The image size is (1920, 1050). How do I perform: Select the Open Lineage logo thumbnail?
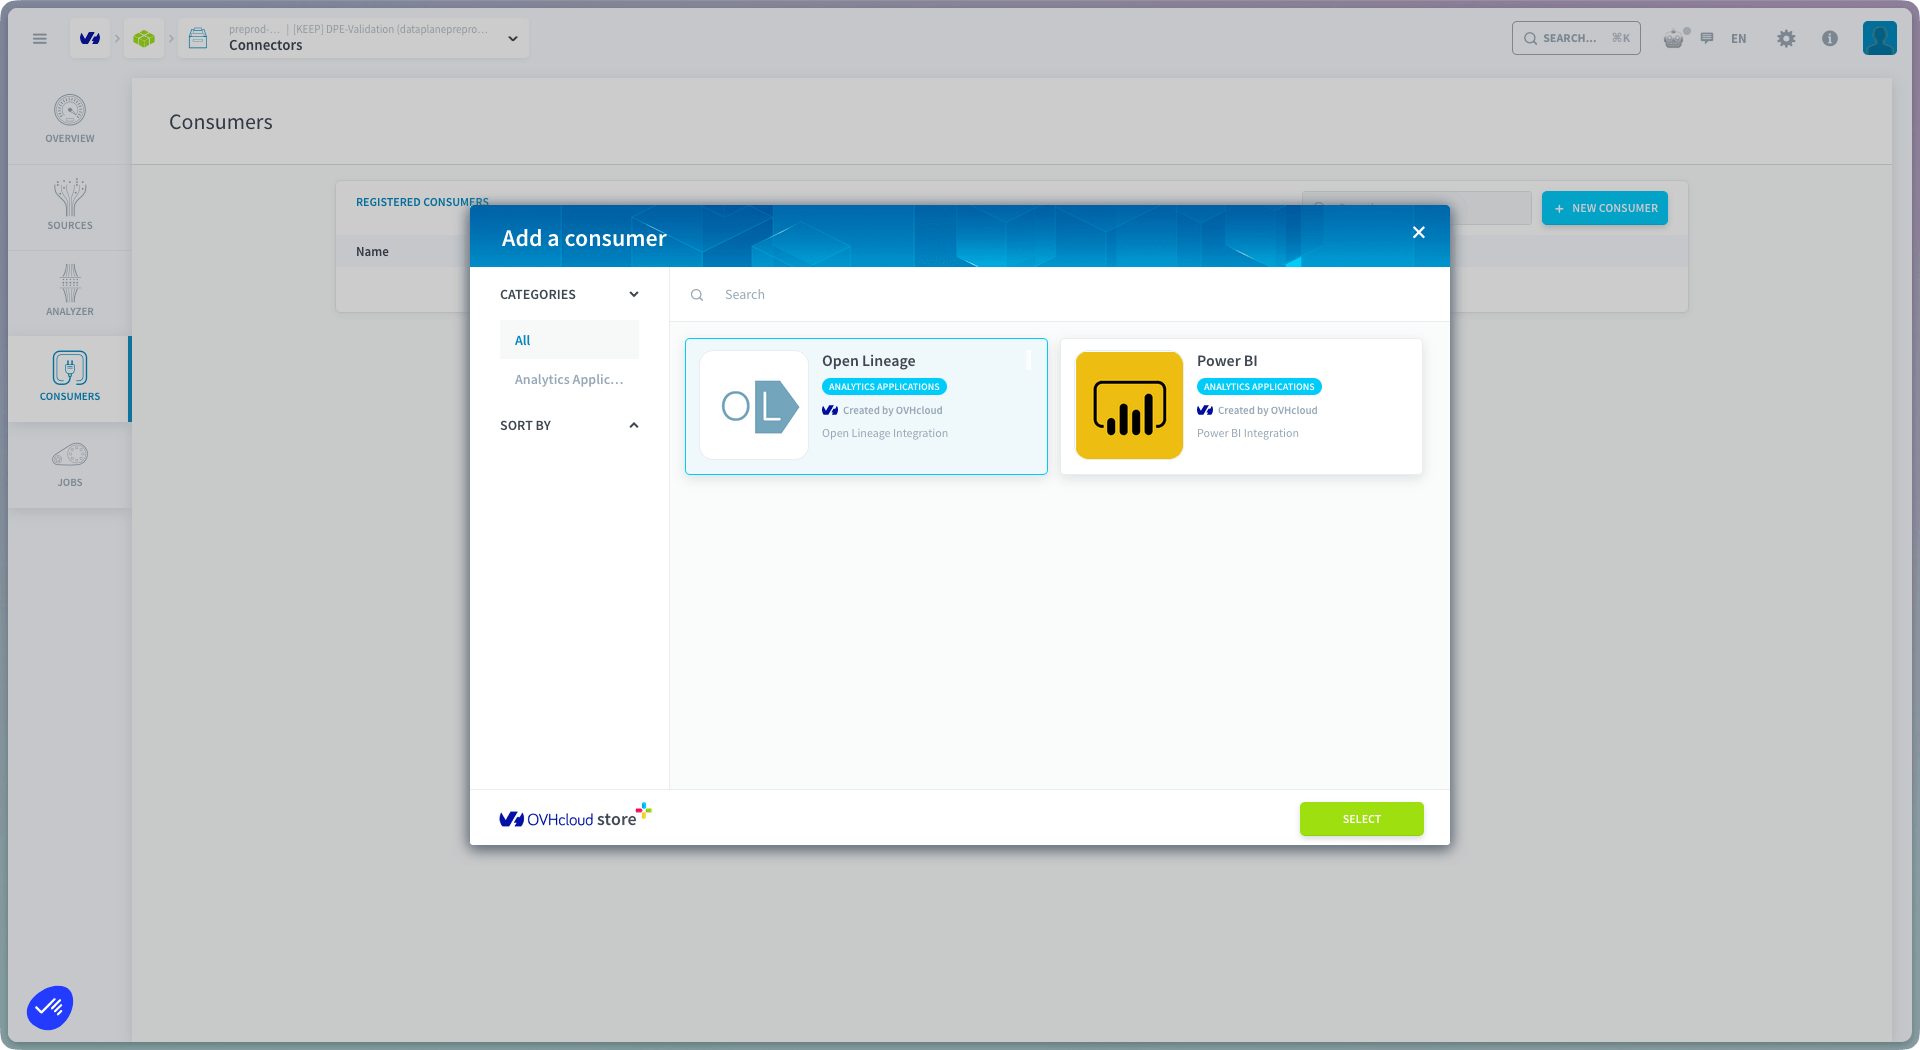(754, 405)
